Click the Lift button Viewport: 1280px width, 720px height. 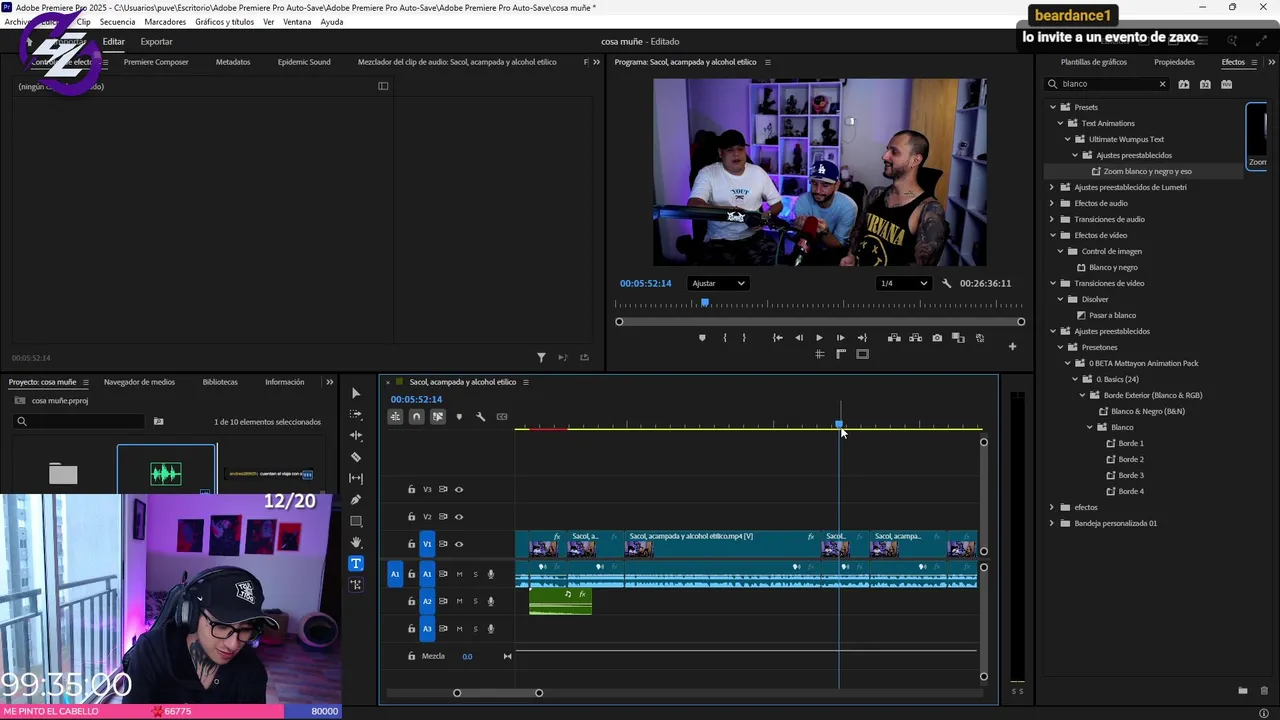coord(894,338)
